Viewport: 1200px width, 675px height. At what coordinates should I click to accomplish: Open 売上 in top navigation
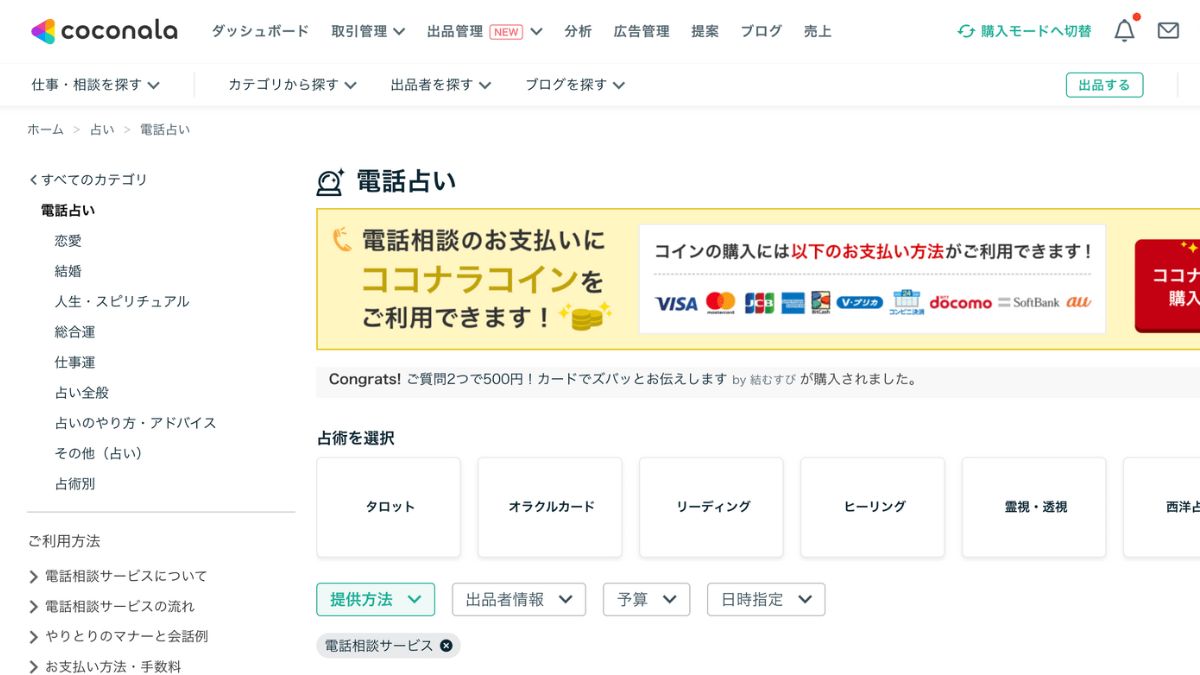(817, 31)
